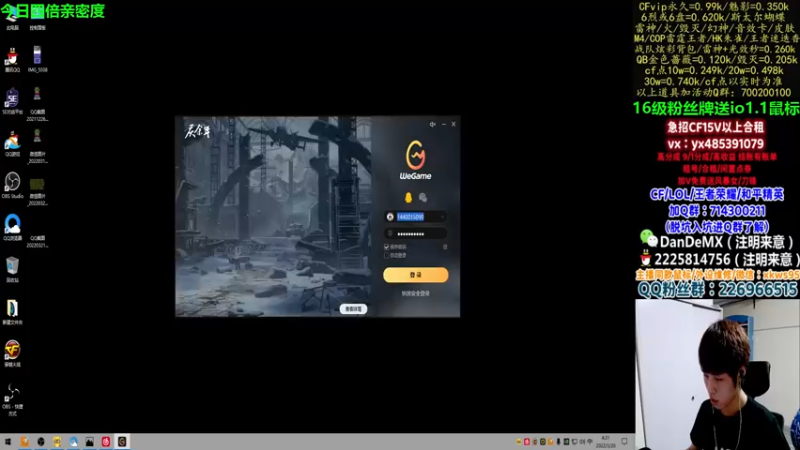Close the WeGame login window

(x=453, y=124)
